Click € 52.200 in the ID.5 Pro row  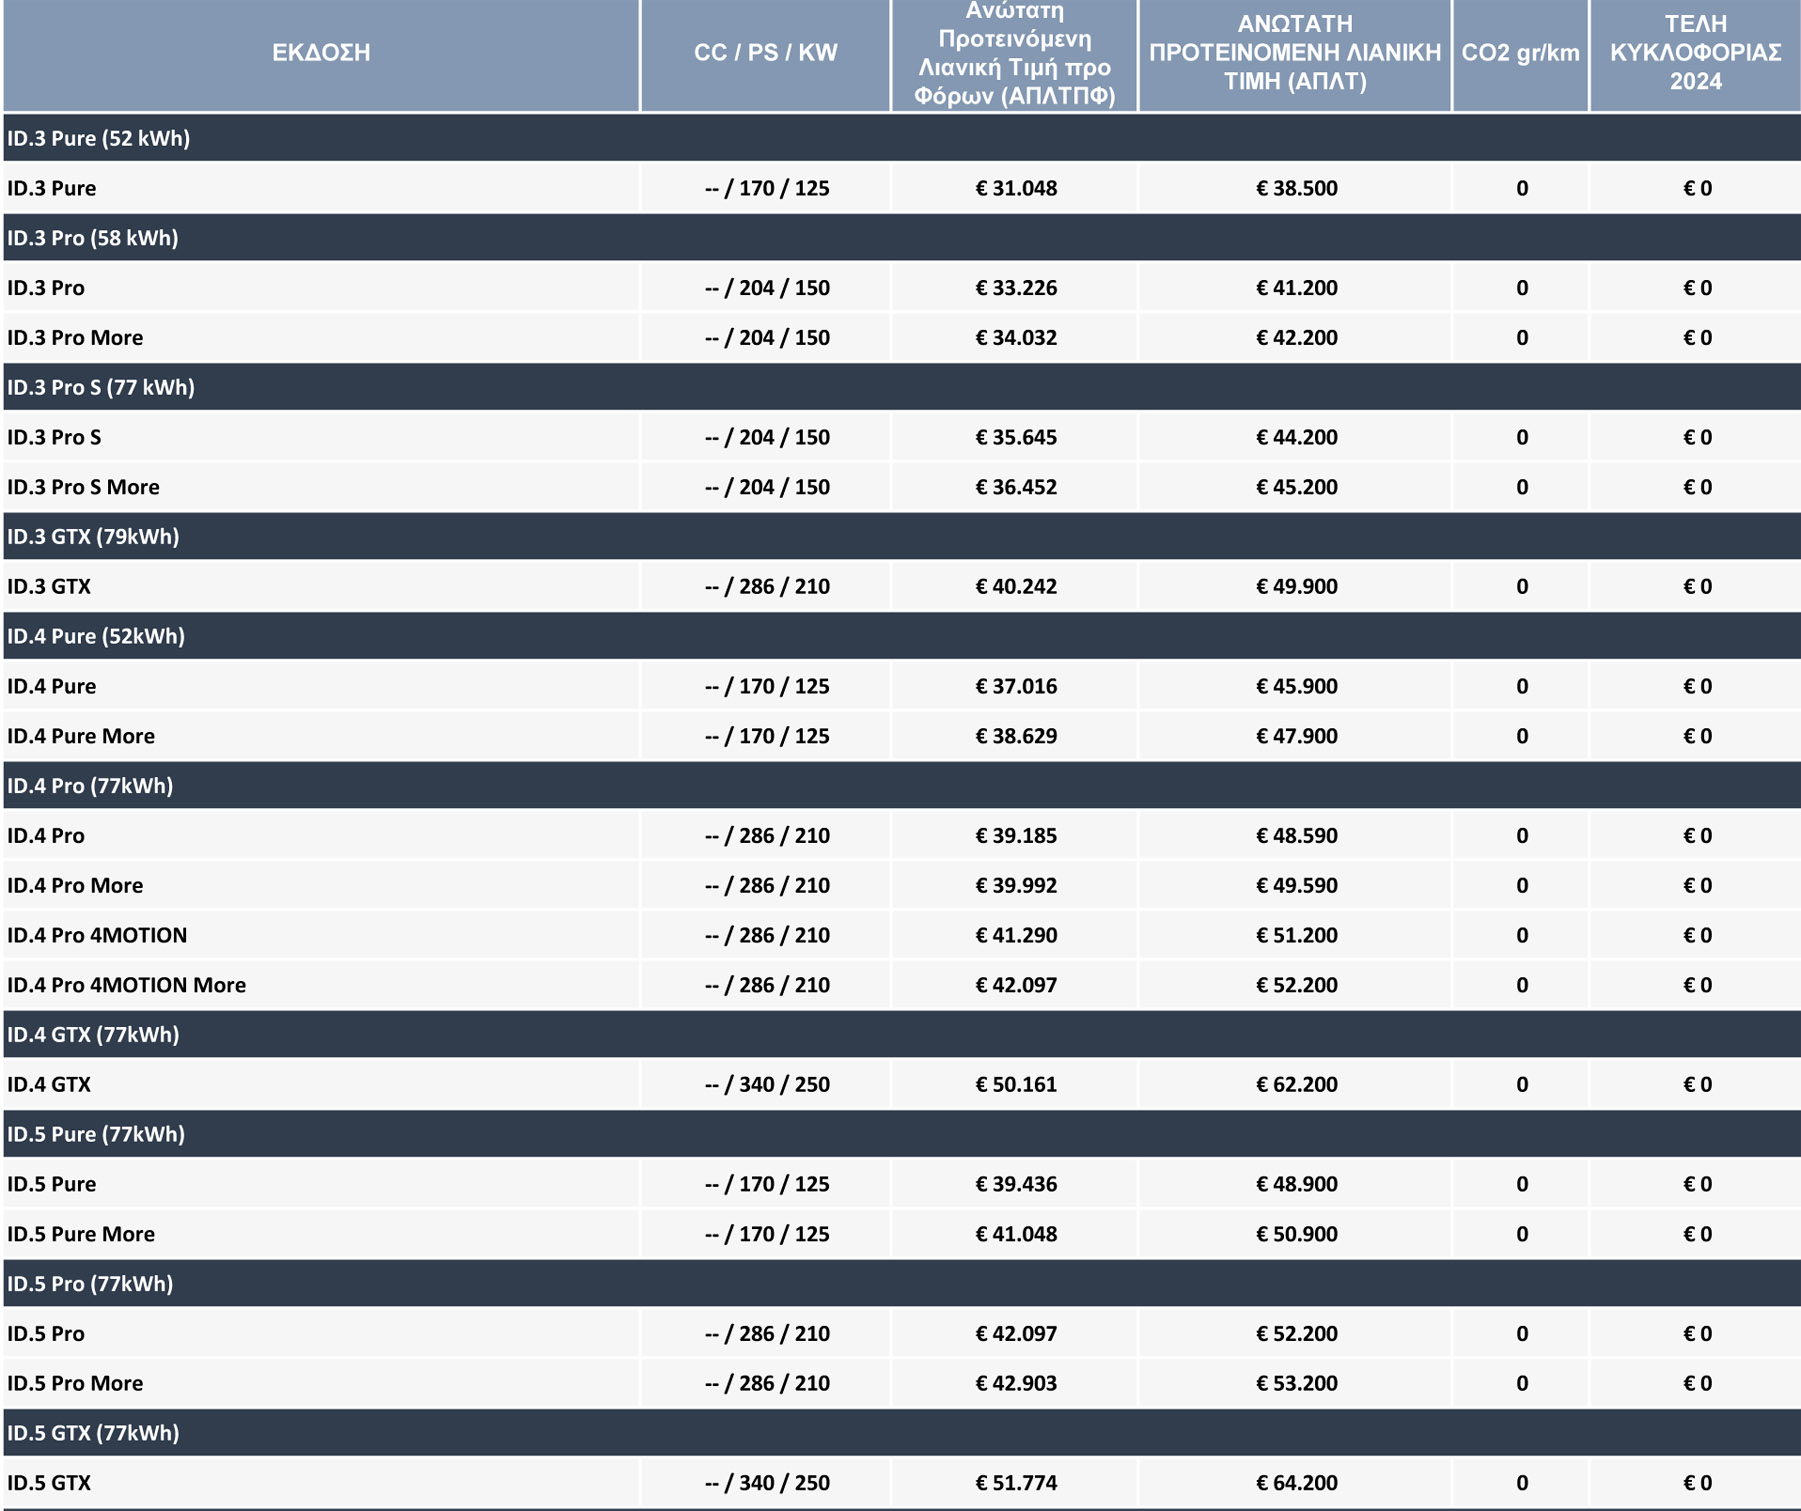click(1296, 1334)
